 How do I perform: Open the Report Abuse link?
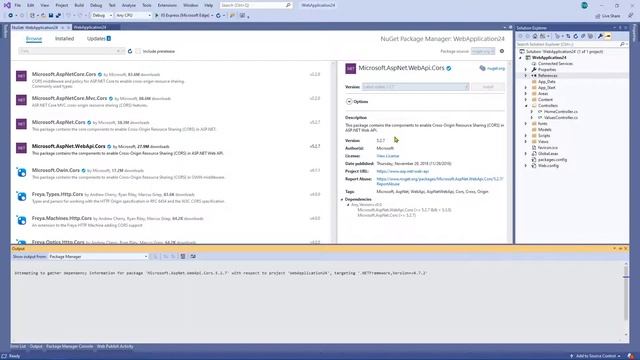coord(440,181)
